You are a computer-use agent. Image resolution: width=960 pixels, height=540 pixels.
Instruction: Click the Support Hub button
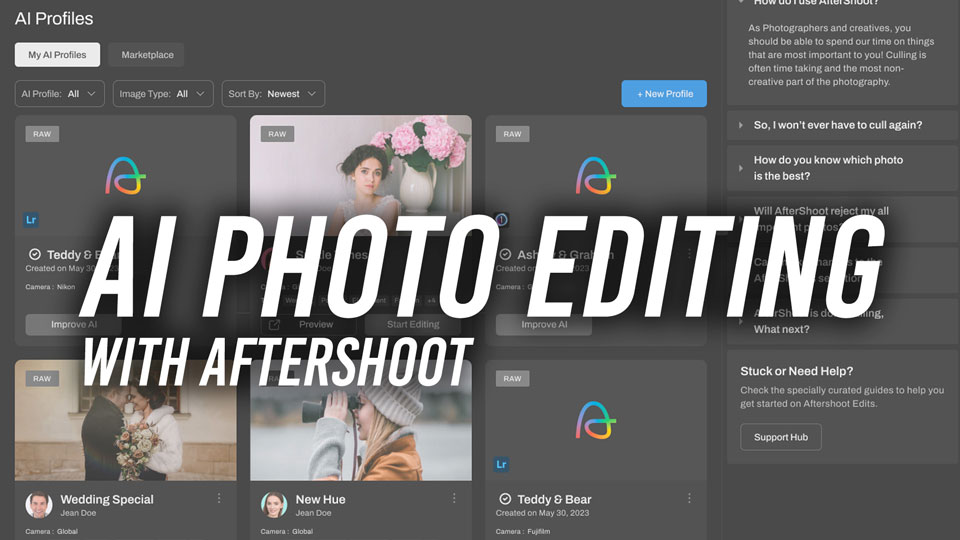[x=781, y=437]
